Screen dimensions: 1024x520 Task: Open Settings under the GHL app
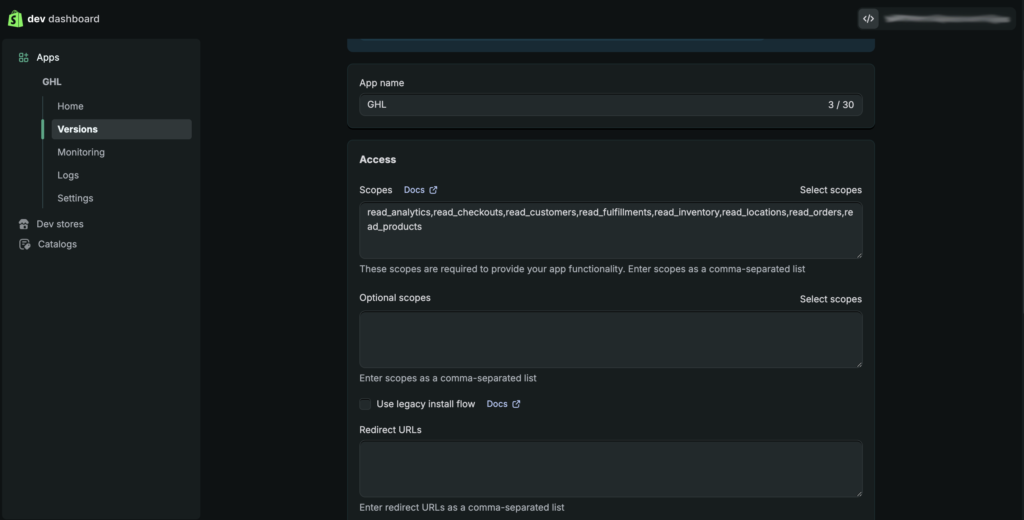click(x=75, y=198)
